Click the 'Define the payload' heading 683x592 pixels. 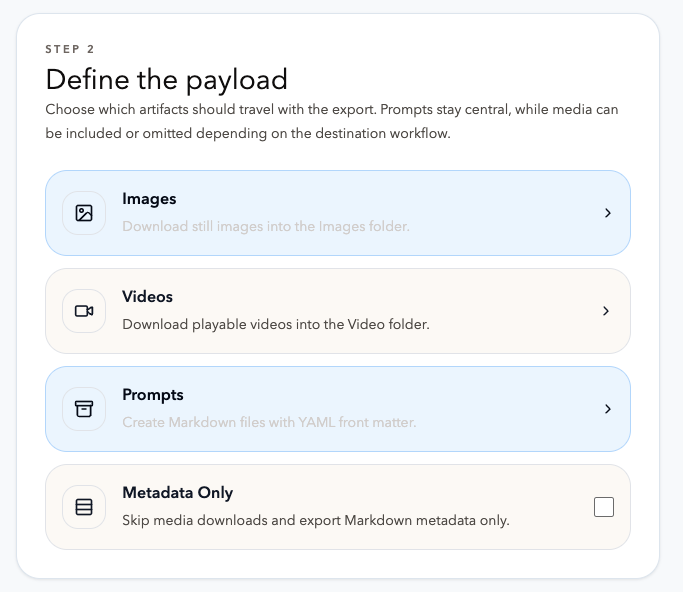[x=166, y=79]
